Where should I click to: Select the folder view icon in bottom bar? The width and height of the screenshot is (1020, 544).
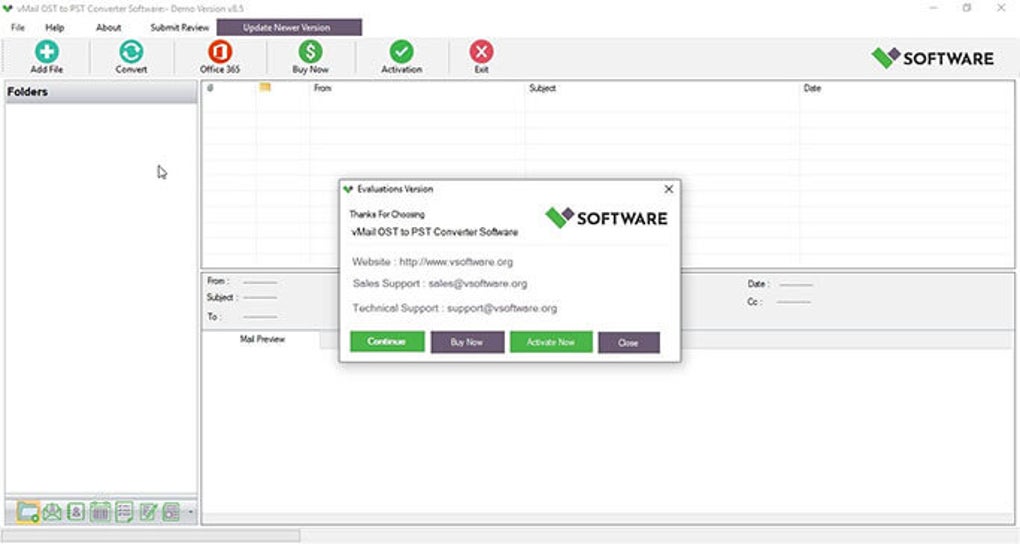pyautogui.click(x=28, y=512)
